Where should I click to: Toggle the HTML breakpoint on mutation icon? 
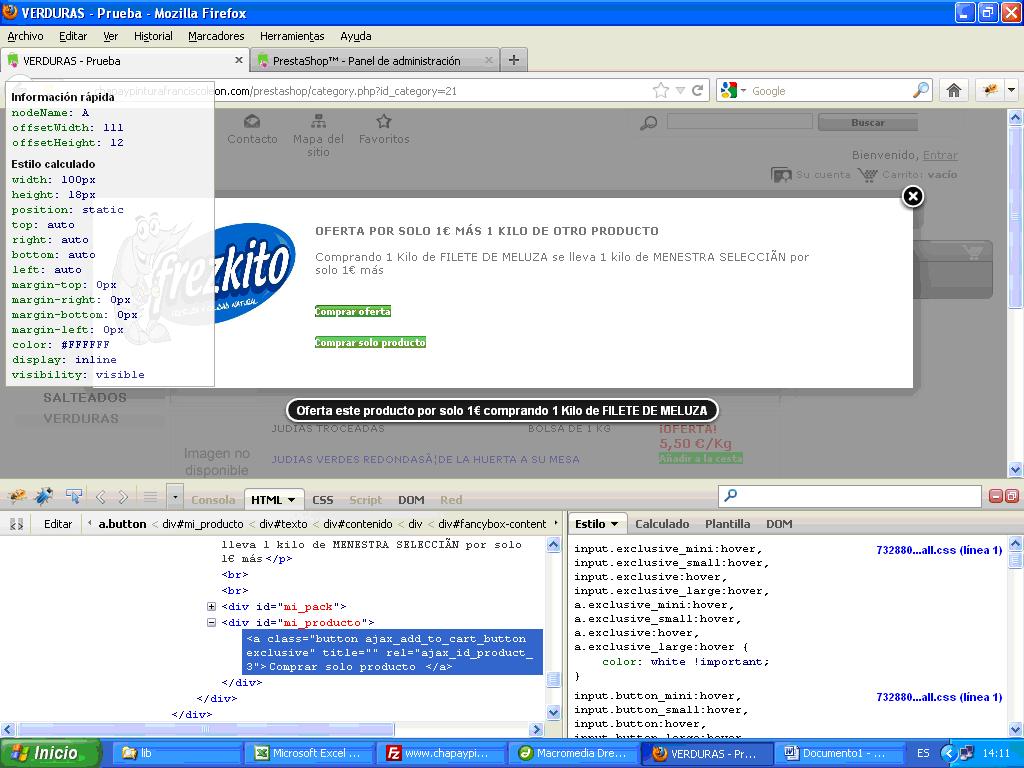click(x=16, y=524)
